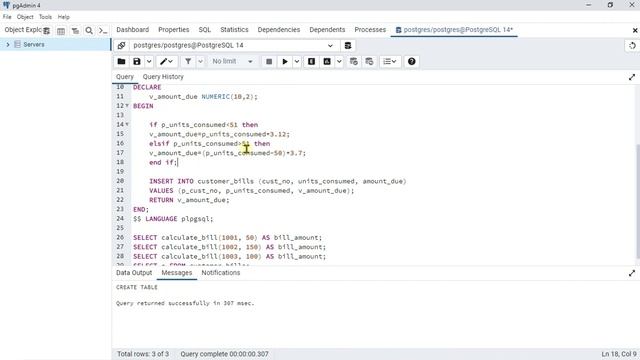Click the 'Query returned successfully' message text

(x=185, y=303)
